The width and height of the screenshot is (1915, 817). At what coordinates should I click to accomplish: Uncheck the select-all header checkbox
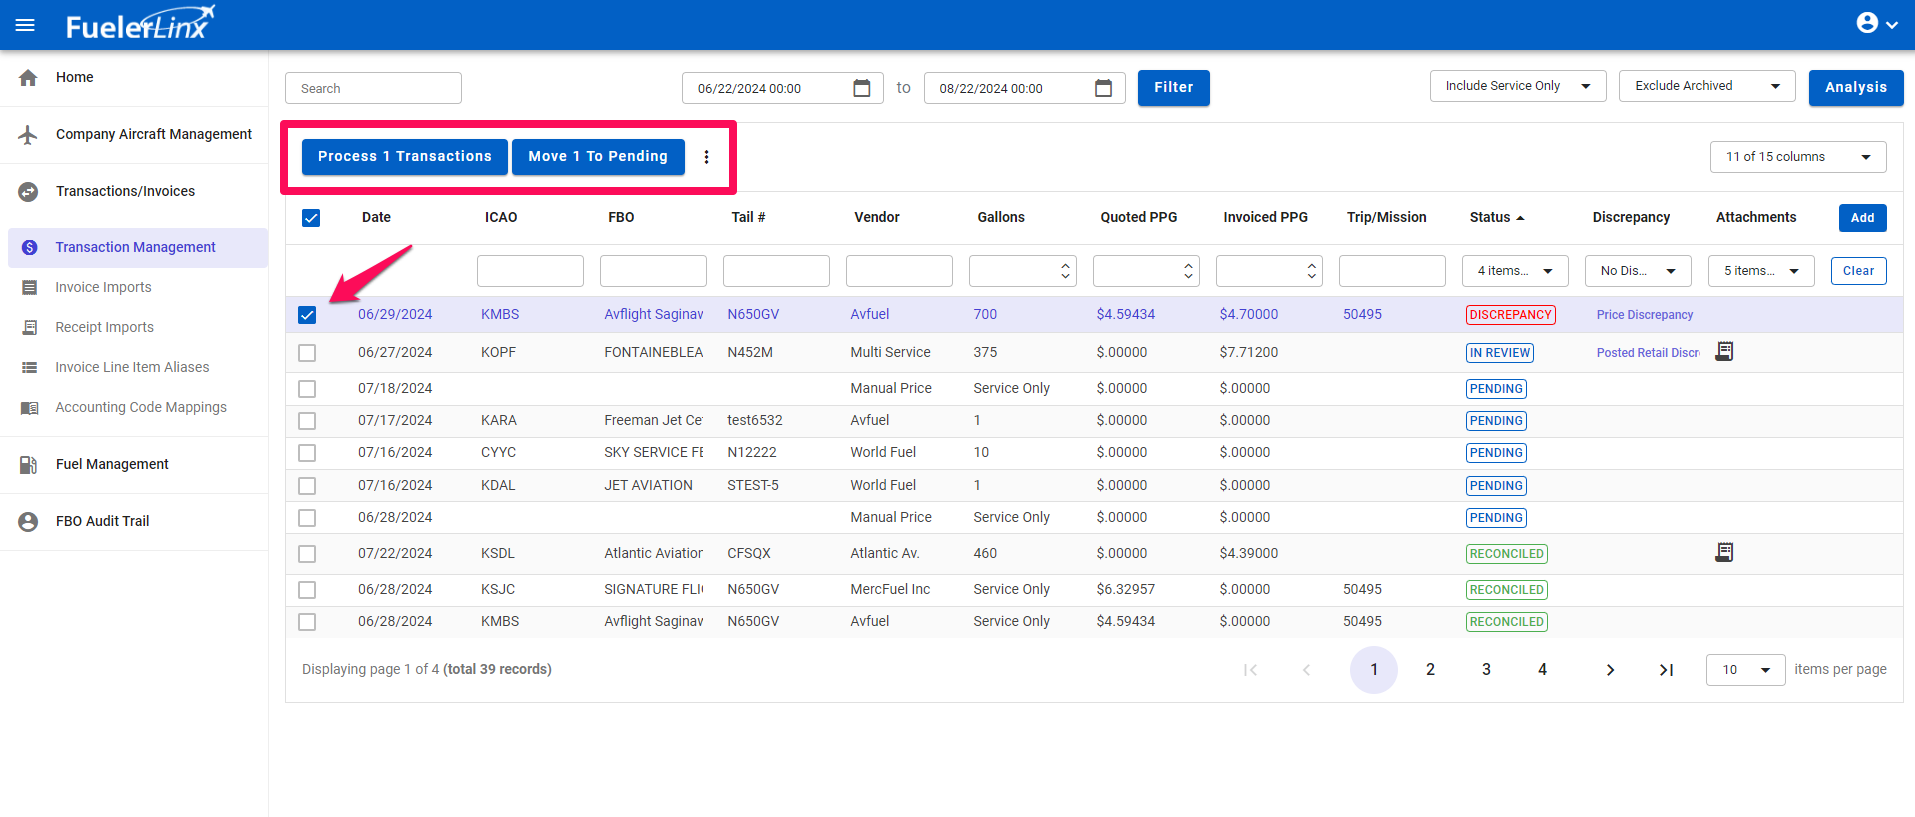[311, 218]
